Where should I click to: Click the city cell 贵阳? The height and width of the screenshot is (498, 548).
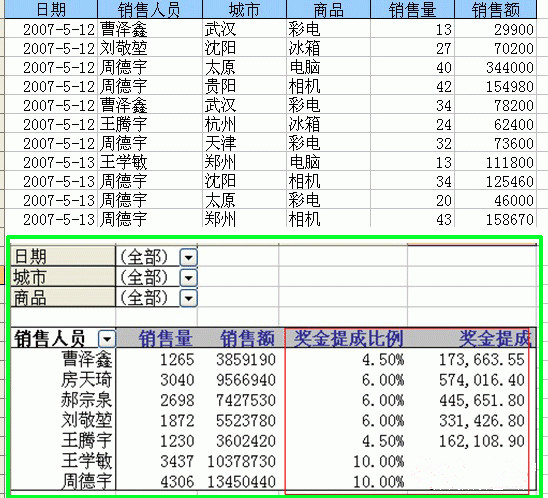click(220, 86)
